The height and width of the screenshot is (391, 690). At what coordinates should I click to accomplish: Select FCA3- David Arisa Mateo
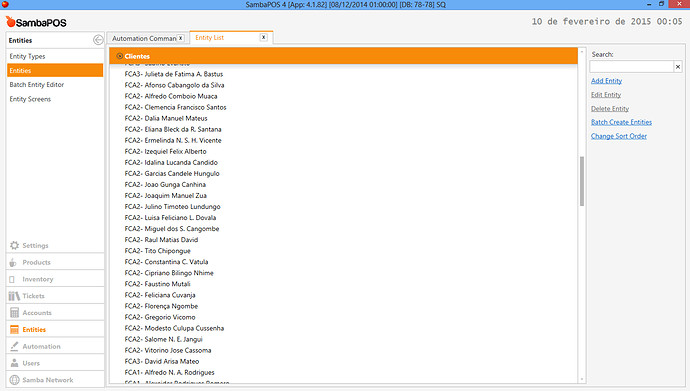tap(161, 362)
